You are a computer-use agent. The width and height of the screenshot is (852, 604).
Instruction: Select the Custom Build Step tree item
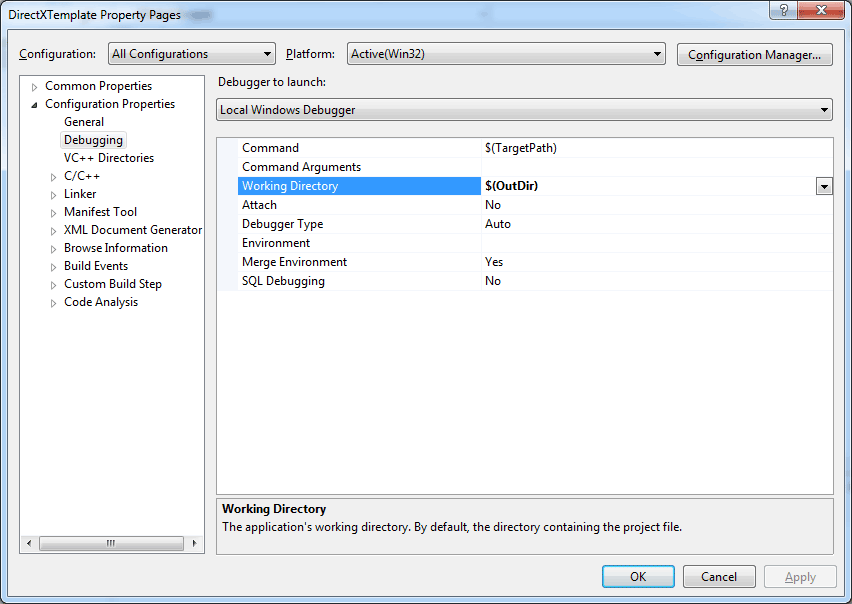[x=113, y=284]
